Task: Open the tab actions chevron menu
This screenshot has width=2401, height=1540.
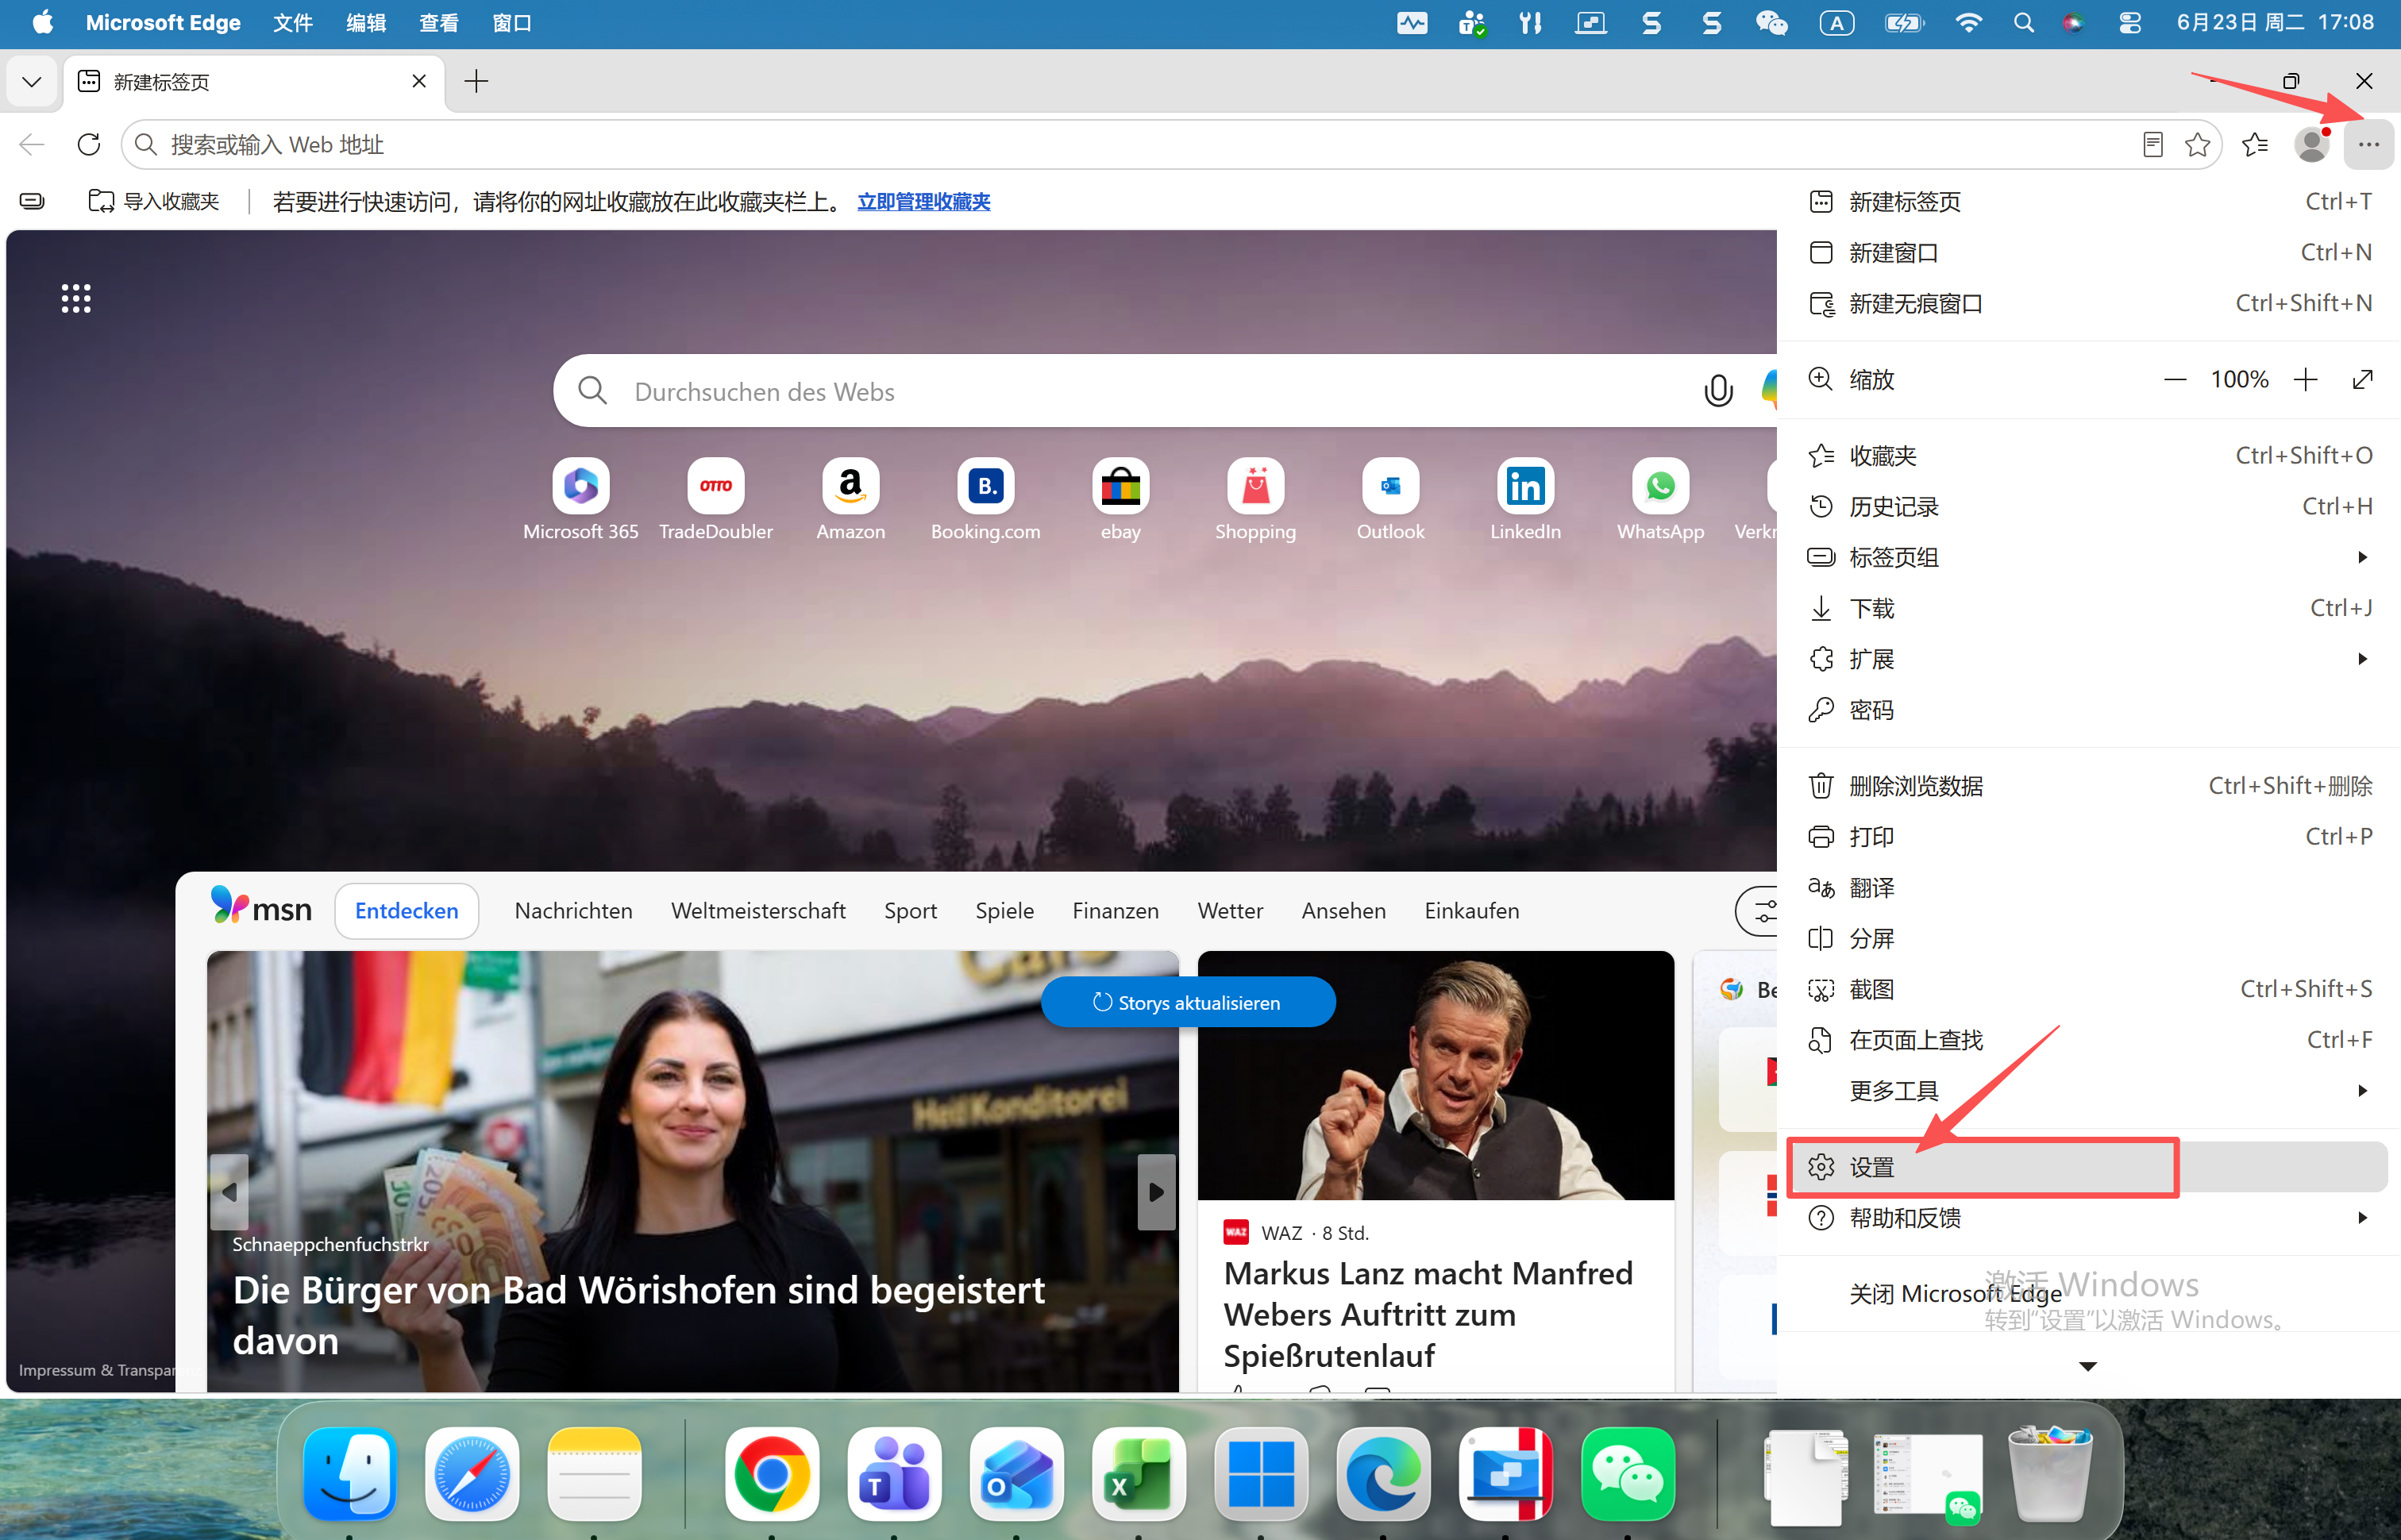Action: [31, 81]
